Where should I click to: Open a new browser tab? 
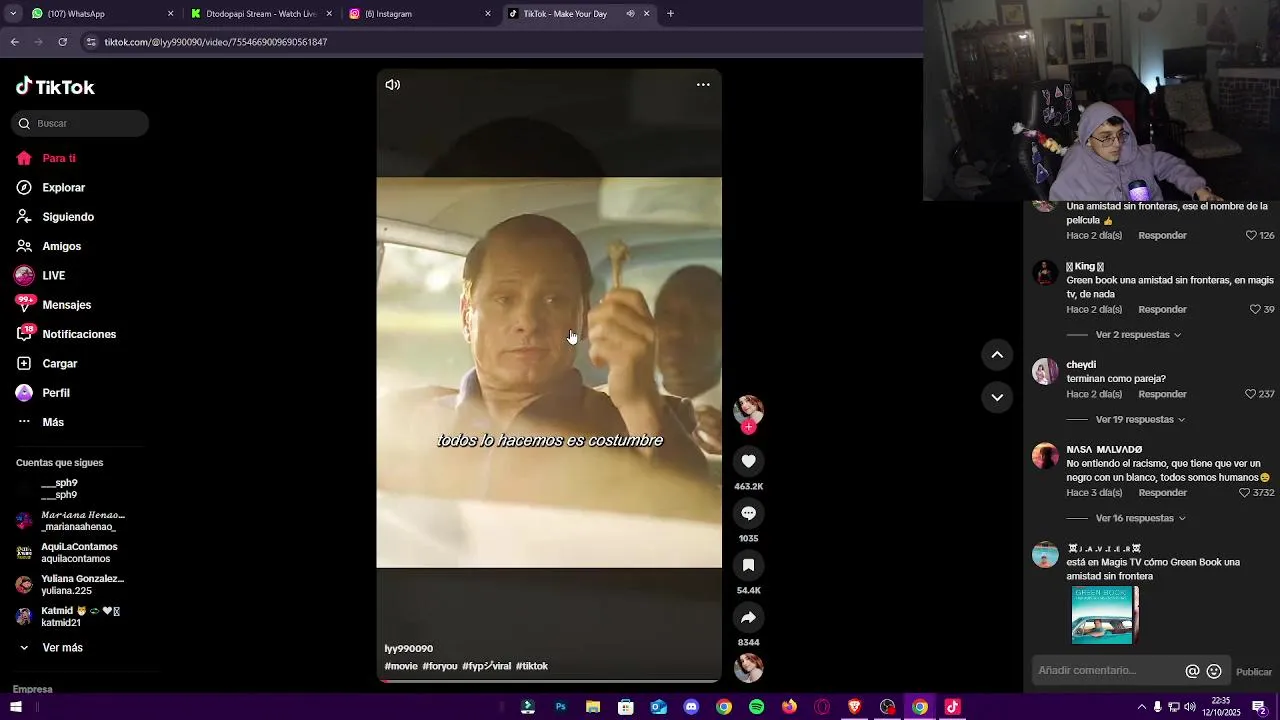670,14
